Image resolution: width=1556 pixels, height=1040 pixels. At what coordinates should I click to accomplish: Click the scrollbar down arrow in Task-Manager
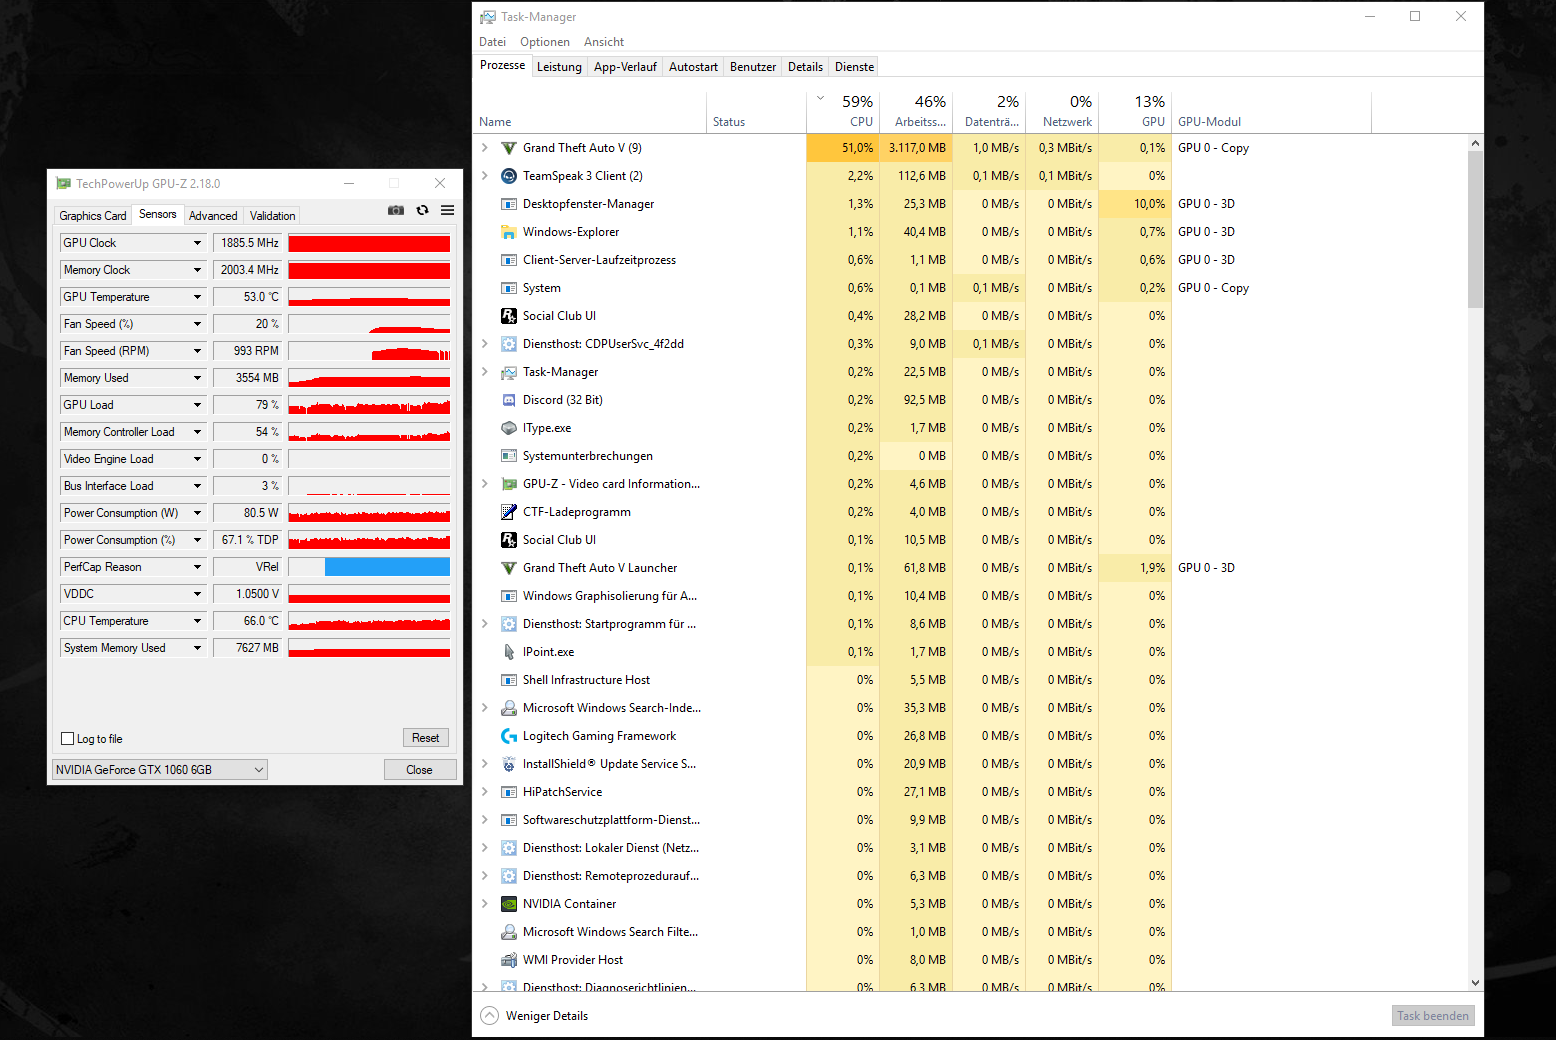[x=1475, y=983]
